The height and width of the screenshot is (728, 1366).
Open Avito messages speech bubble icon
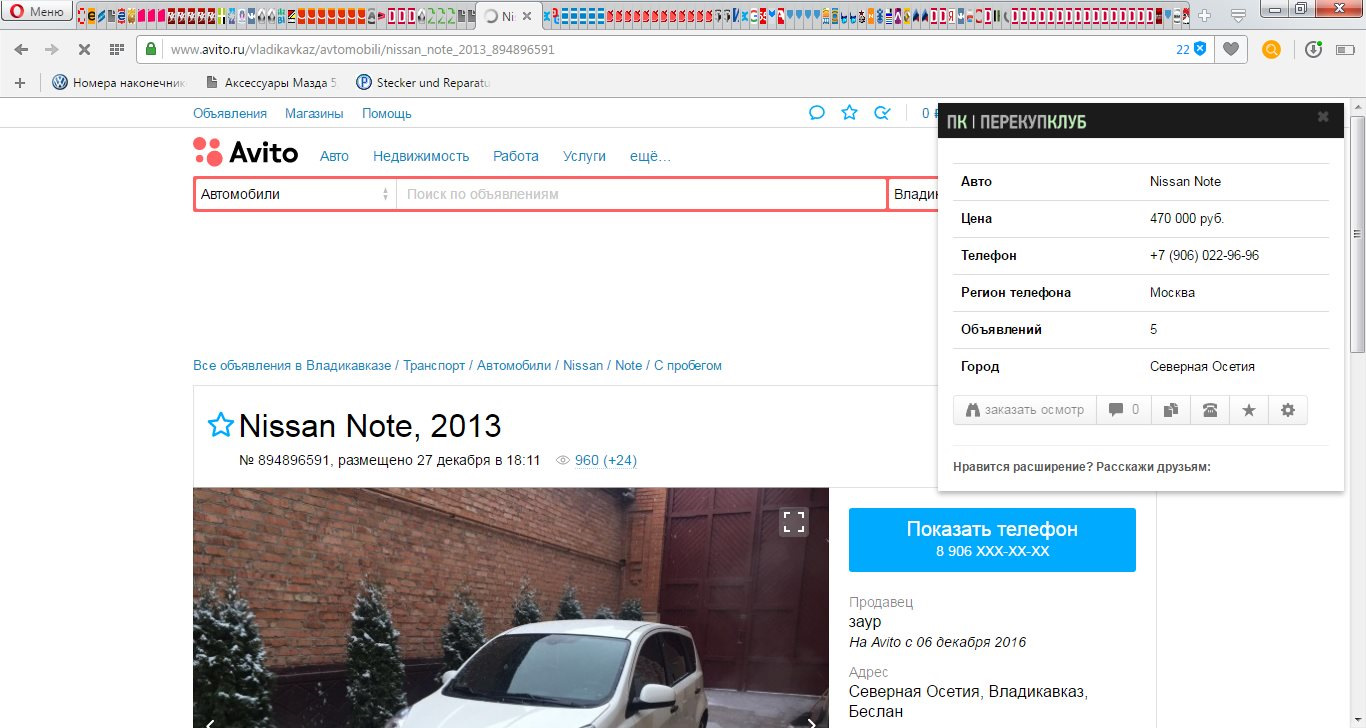[817, 113]
